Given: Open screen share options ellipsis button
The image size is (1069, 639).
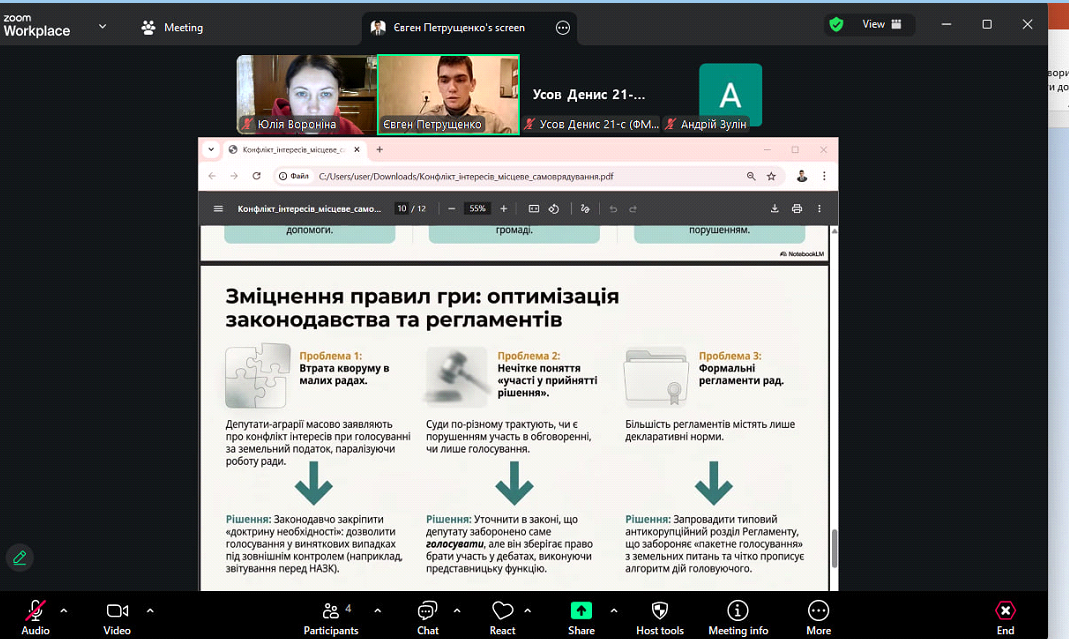Looking at the screenshot, I should pyautogui.click(x=563, y=28).
